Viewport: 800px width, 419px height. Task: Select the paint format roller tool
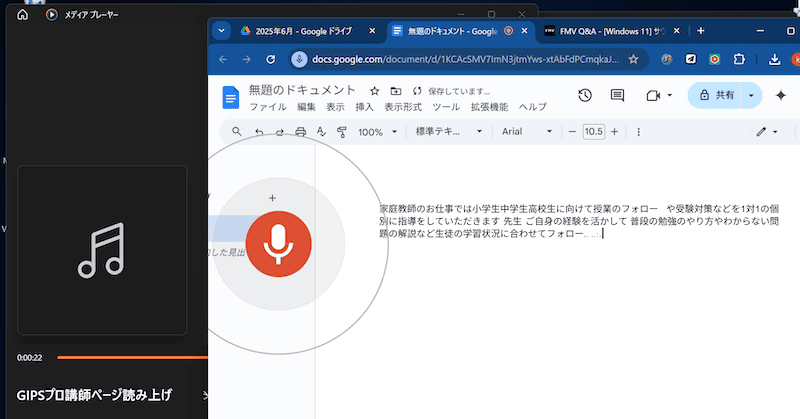pos(342,132)
